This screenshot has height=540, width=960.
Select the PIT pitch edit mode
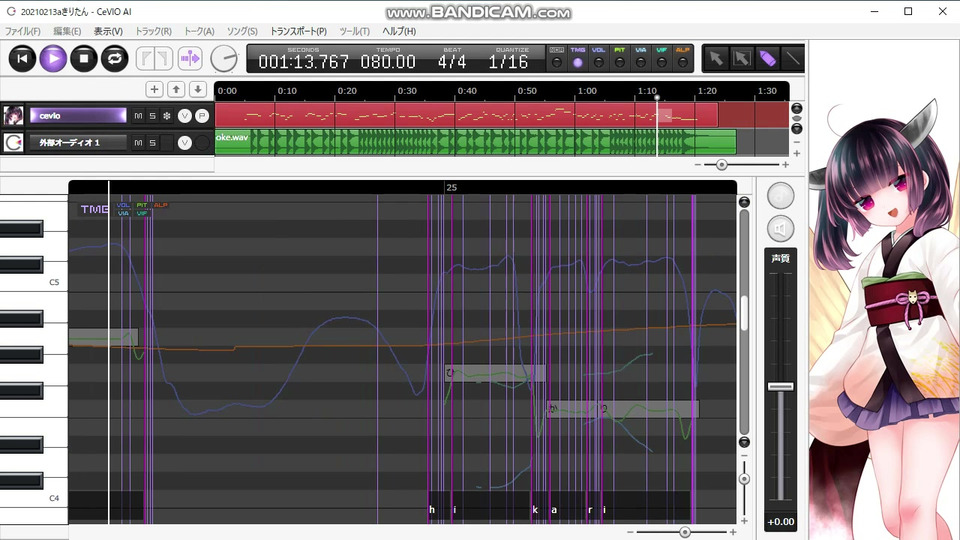620,62
